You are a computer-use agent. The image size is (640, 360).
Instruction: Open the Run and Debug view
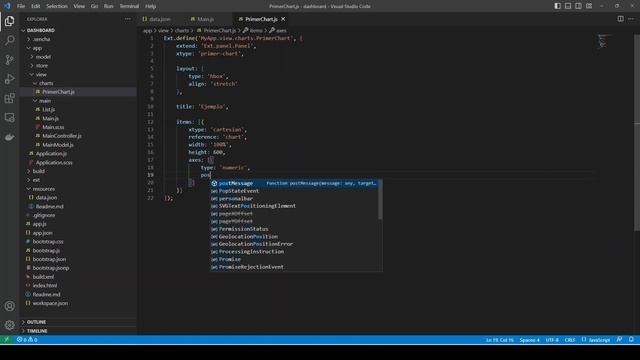9,79
